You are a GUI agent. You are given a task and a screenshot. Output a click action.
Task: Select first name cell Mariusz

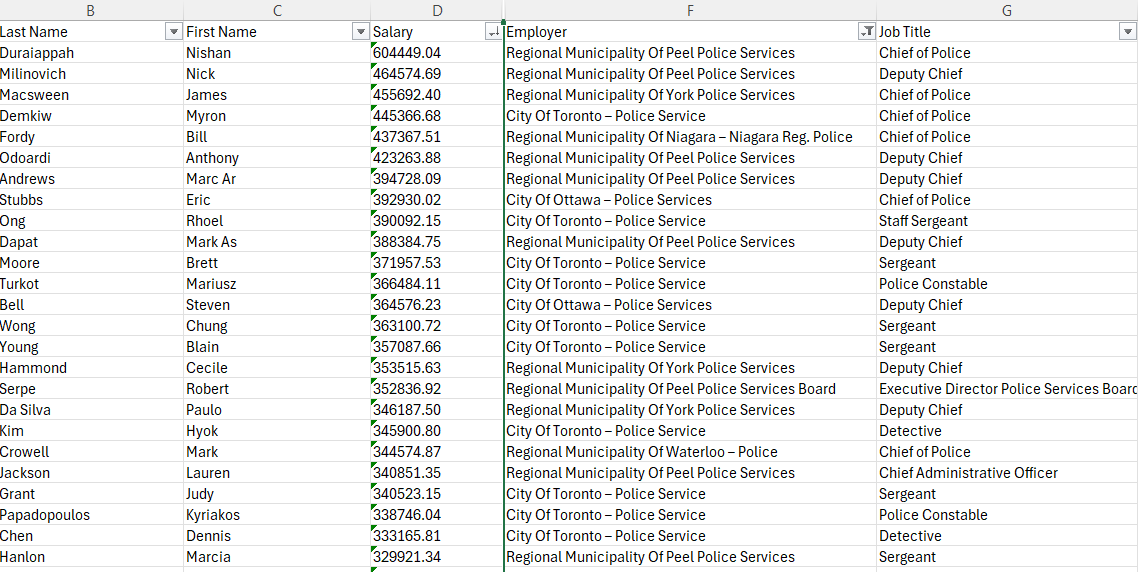(277, 284)
